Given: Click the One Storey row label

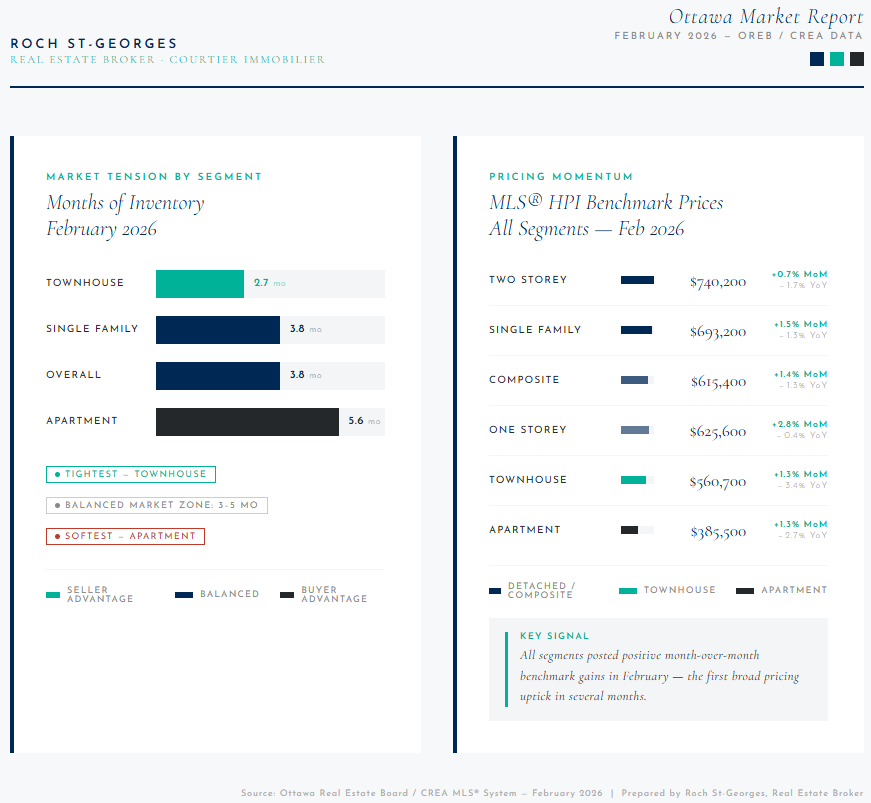Looking at the screenshot, I should pyautogui.click(x=528, y=430).
